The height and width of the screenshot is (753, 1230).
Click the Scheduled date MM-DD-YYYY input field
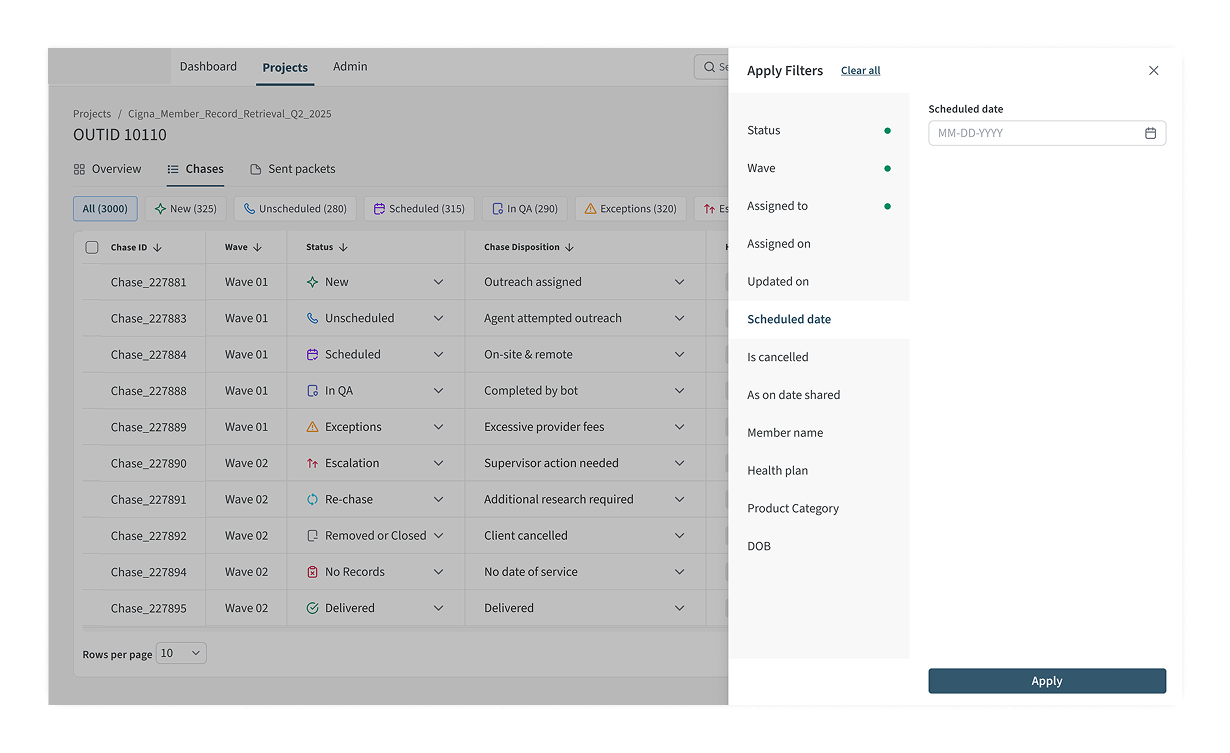[x=1035, y=133]
